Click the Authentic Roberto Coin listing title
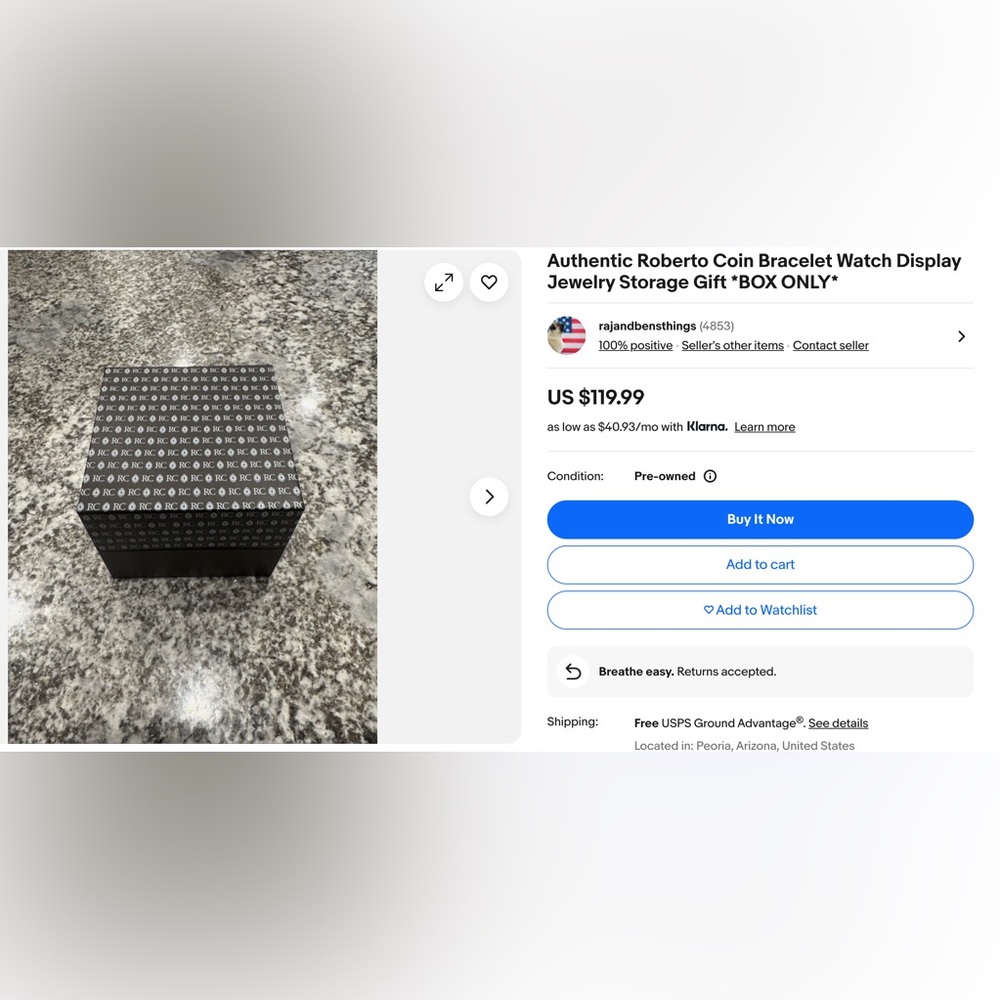 [x=754, y=271]
